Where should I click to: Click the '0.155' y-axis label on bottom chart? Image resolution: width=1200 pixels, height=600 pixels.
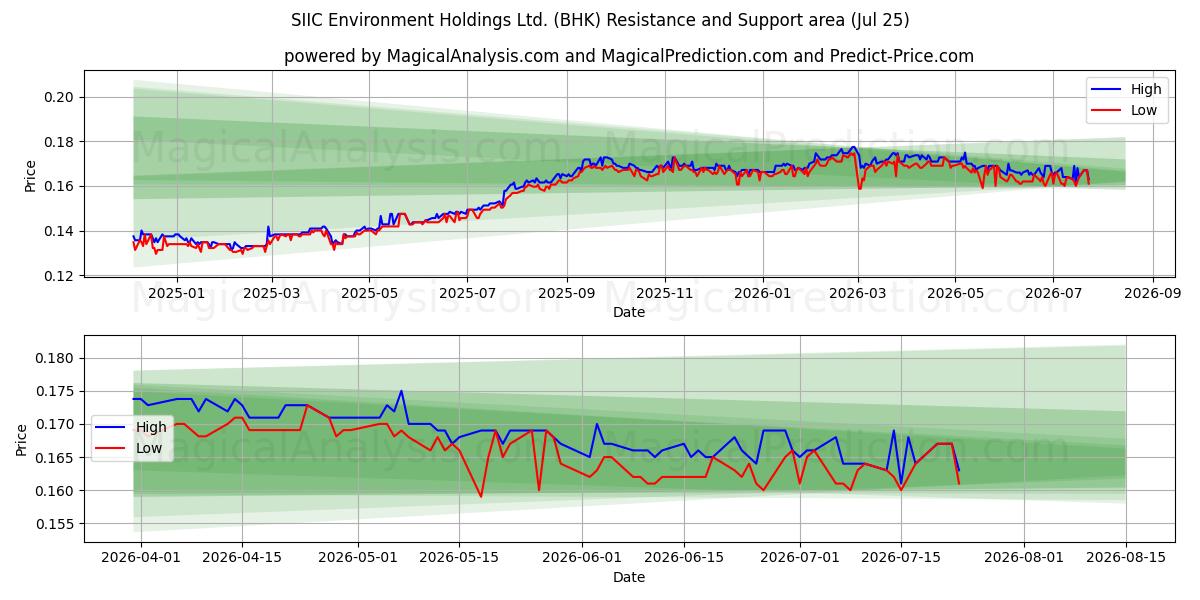56,524
